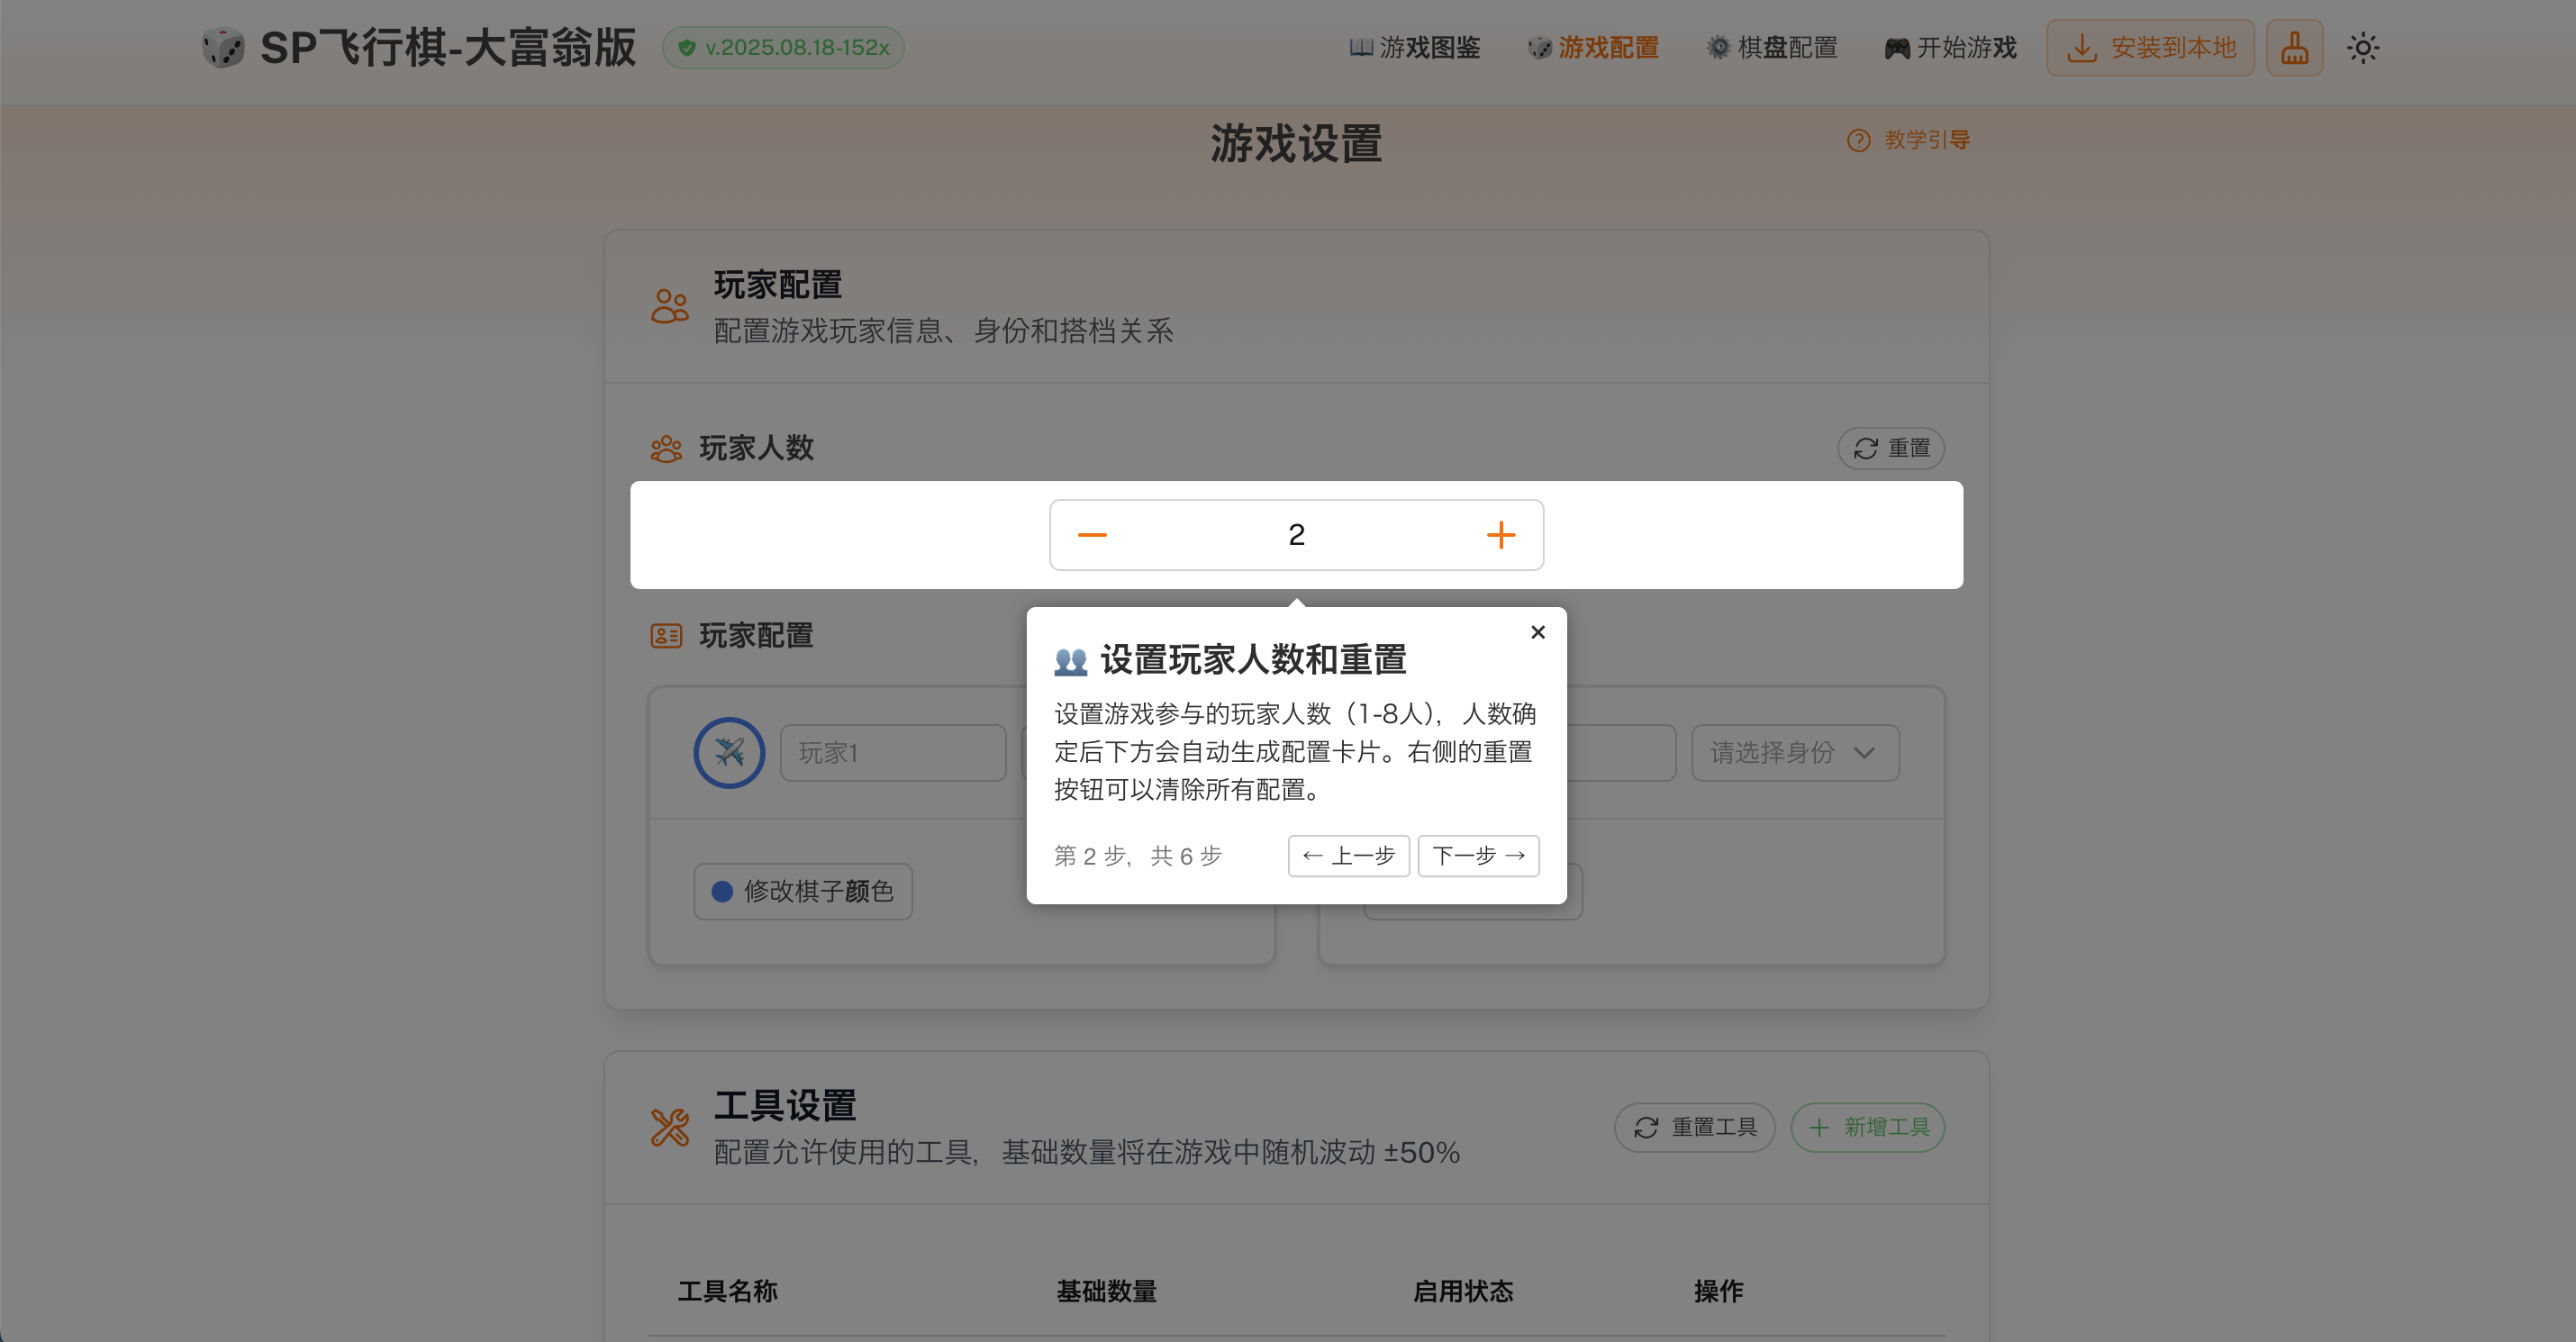Close the tutorial popover with X
Image resolution: width=2576 pixels, height=1342 pixels.
tap(1538, 632)
